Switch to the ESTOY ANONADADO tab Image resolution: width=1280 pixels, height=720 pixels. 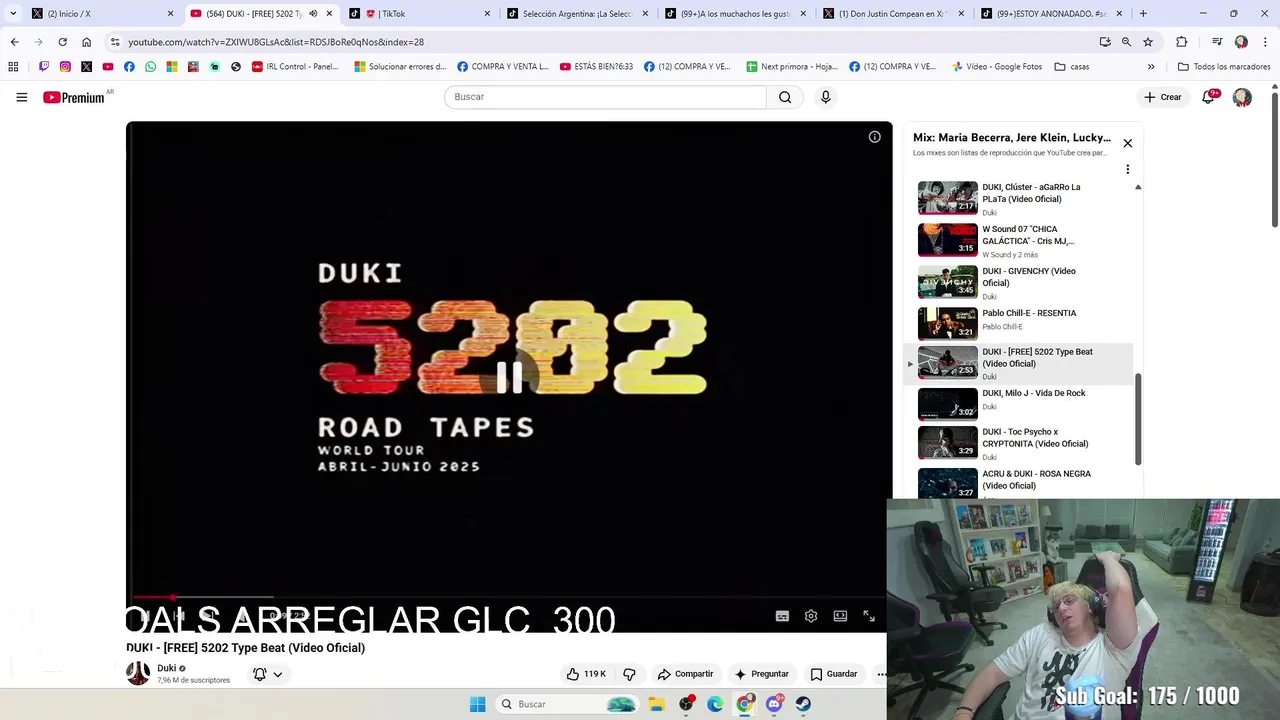(x=1052, y=14)
